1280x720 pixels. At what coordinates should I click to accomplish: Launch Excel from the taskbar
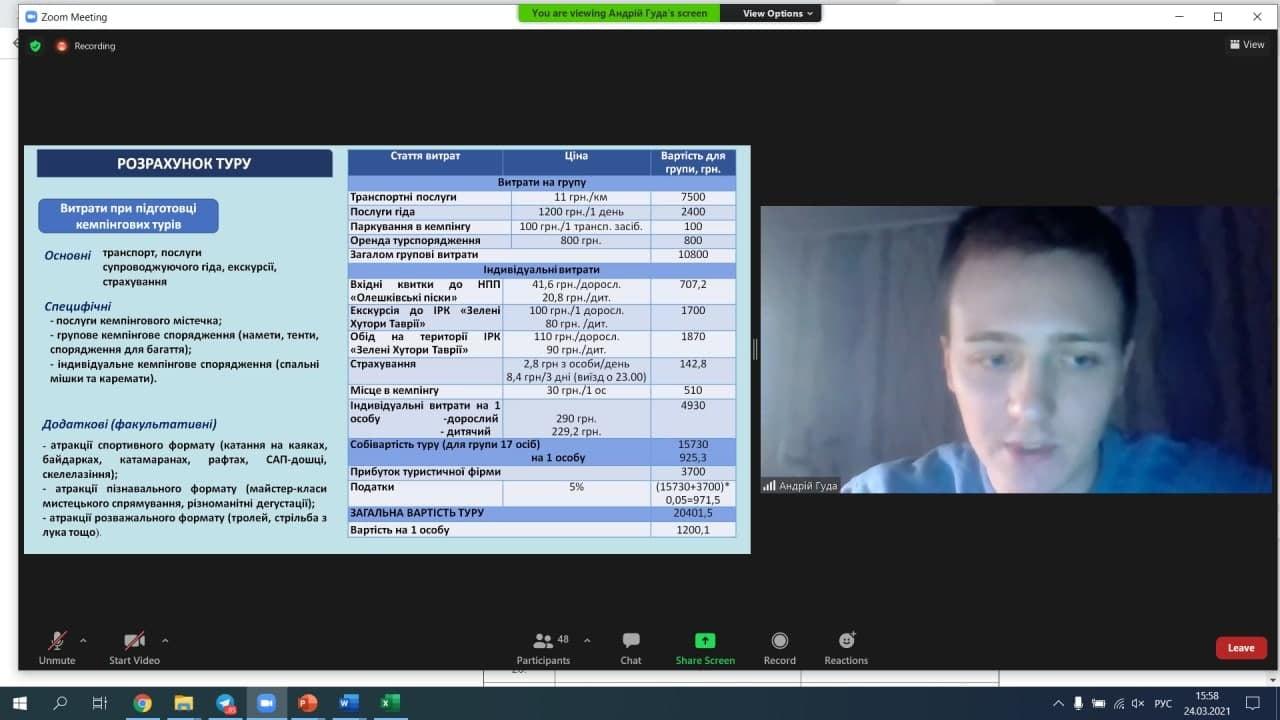(x=390, y=703)
